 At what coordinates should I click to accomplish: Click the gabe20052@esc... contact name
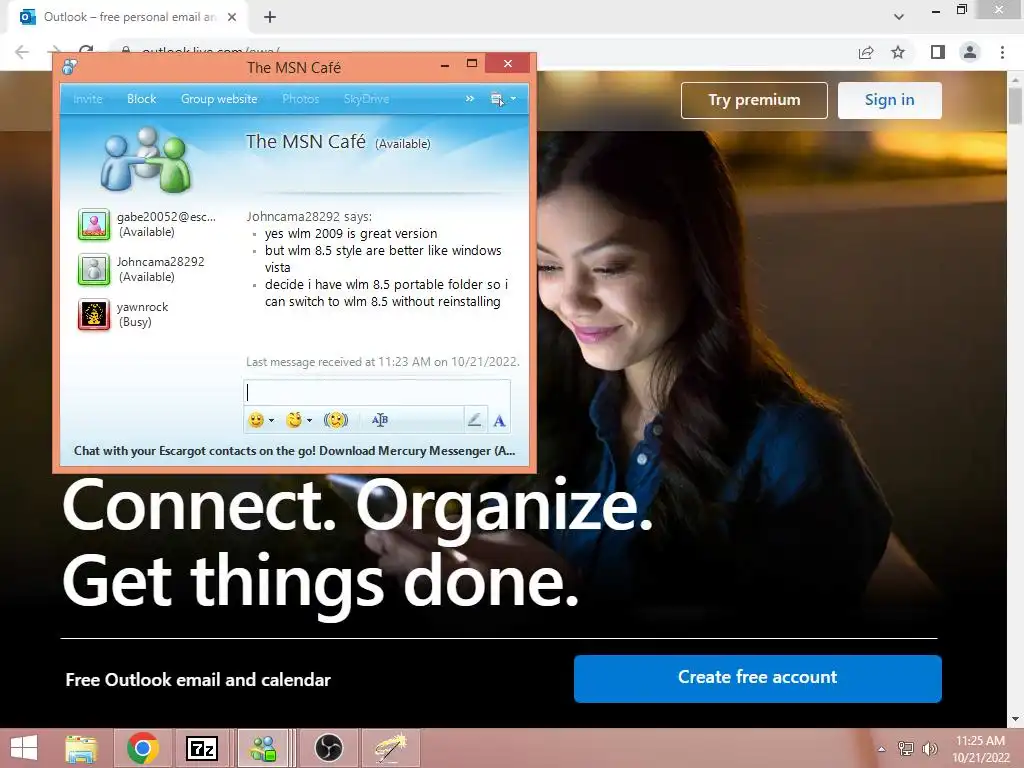(x=167, y=217)
